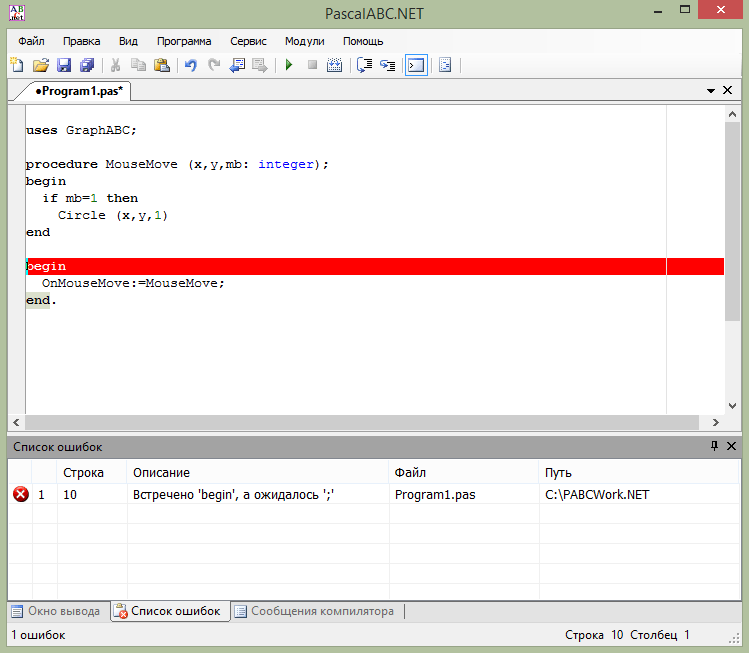Copy selection using the copy icon
749x653 pixels.
point(139,65)
